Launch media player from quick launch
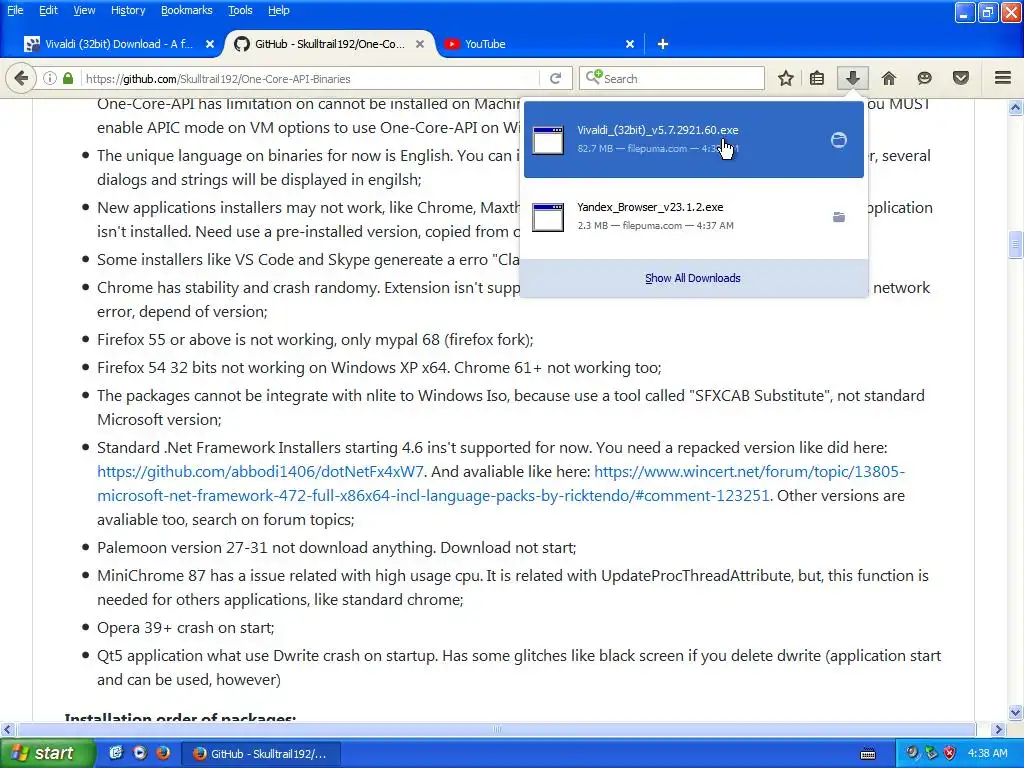This screenshot has width=1024, height=768. (140, 752)
